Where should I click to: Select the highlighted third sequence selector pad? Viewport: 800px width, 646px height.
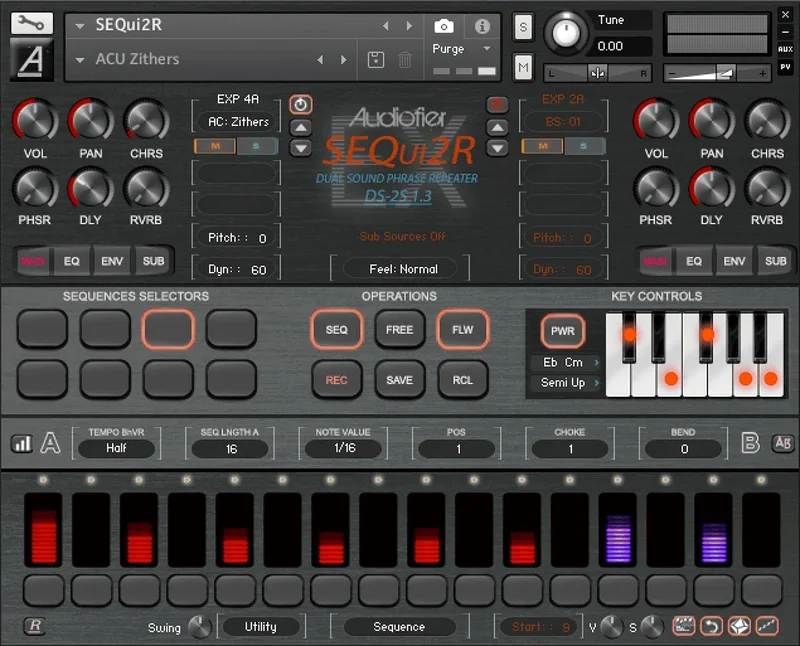[x=168, y=329]
